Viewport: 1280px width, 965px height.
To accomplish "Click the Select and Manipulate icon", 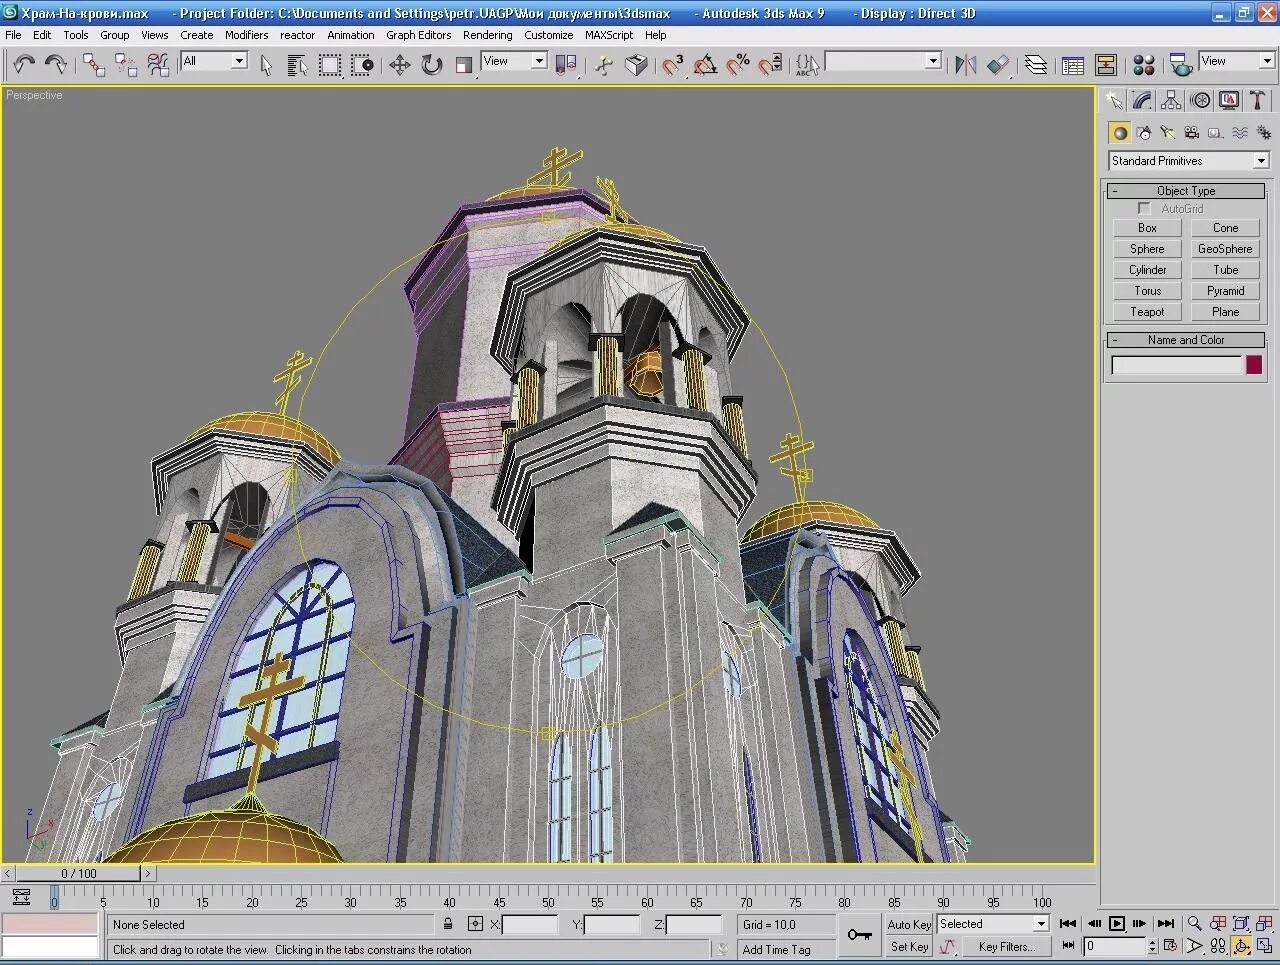I will pyautogui.click(x=604, y=65).
